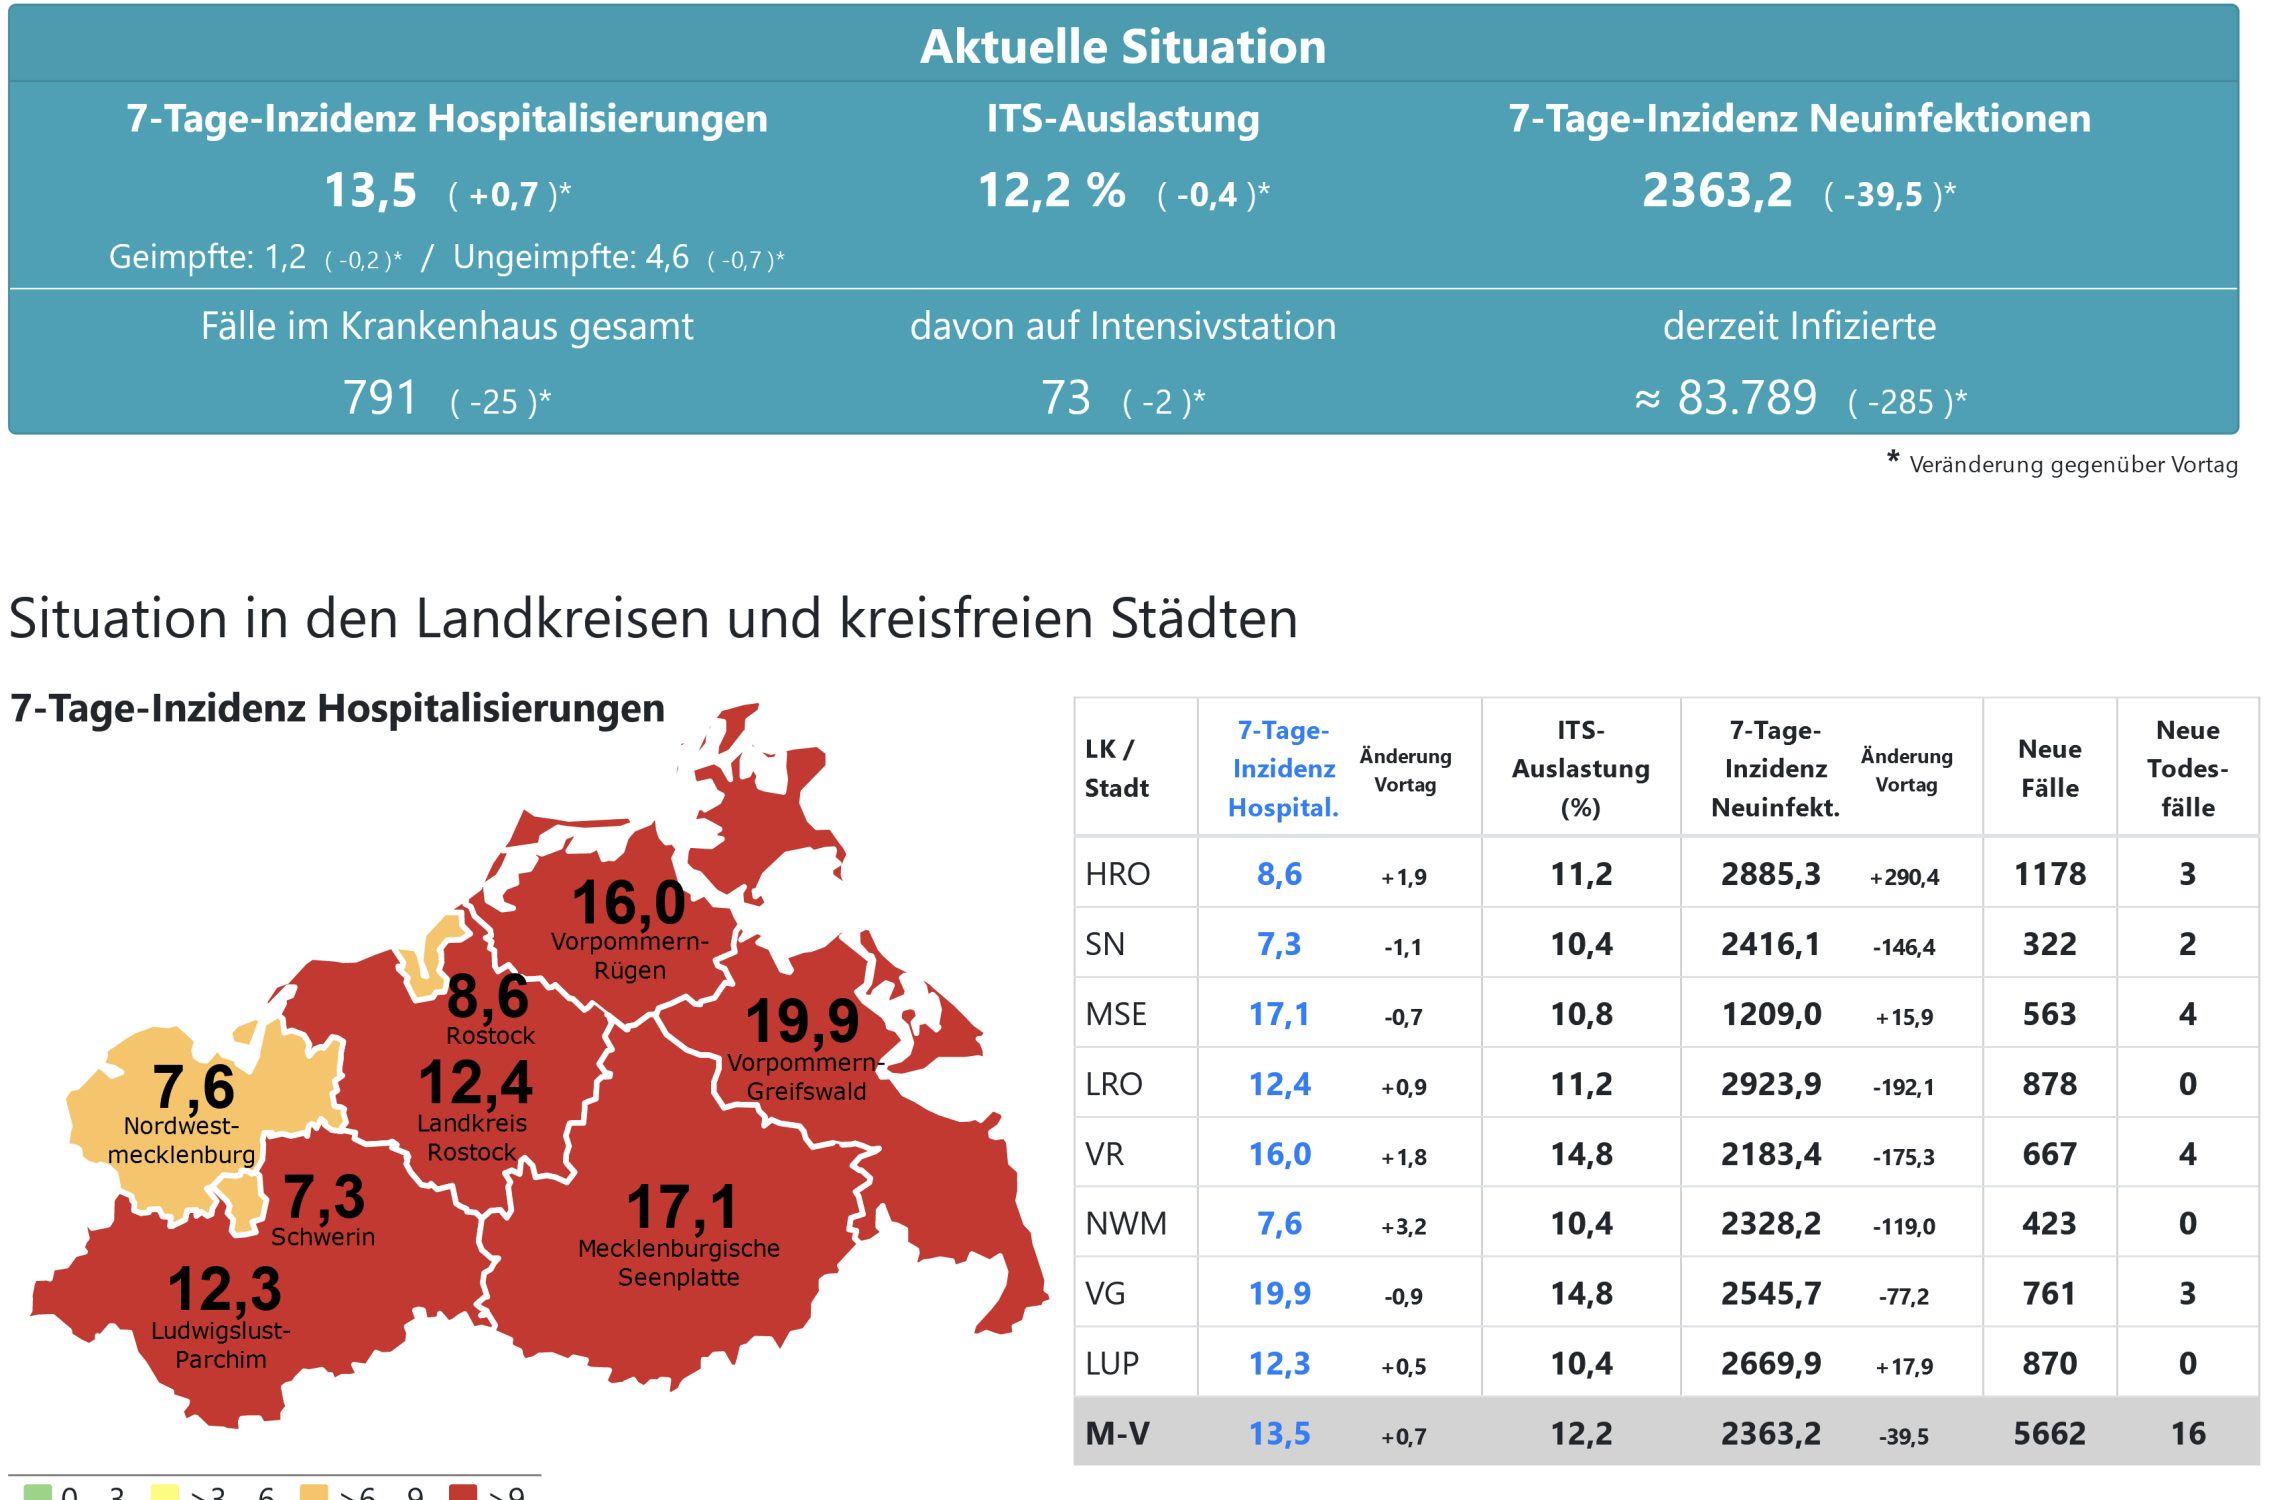The image size is (2278, 1500).
Task: Select the NWM row label in table
Action: click(x=1126, y=1223)
